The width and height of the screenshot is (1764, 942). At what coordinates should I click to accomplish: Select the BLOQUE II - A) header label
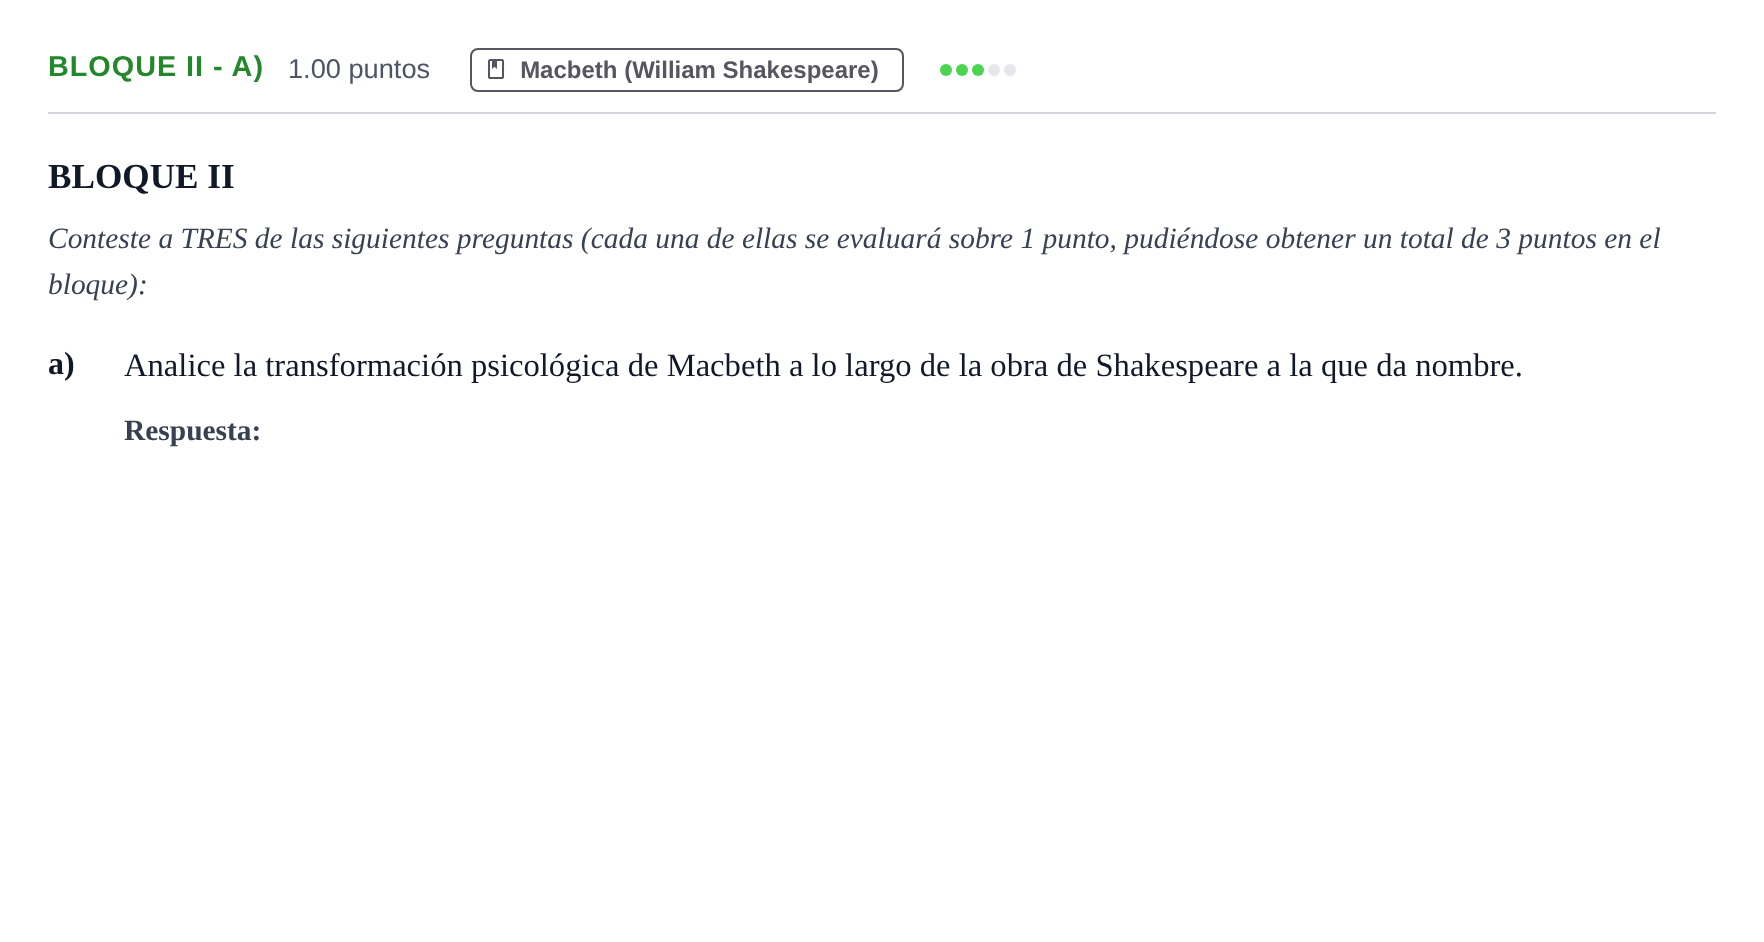[x=156, y=67]
